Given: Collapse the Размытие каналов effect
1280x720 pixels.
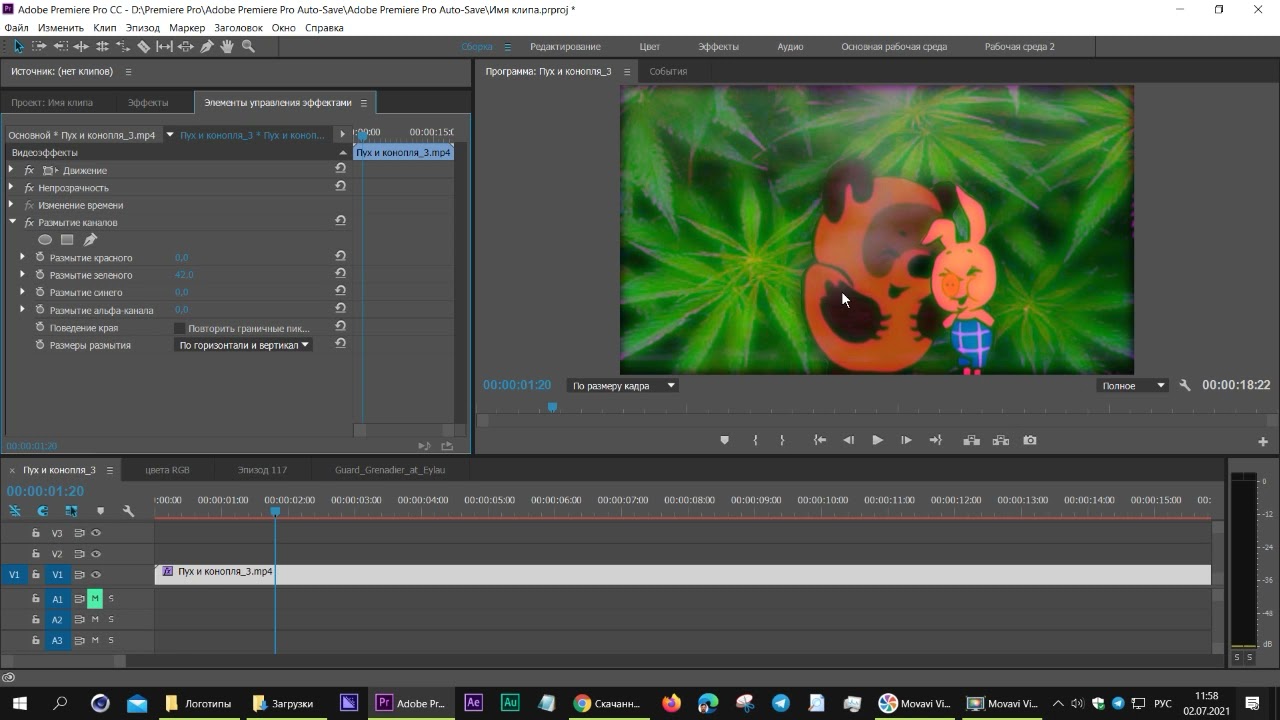Looking at the screenshot, I should pos(12,222).
